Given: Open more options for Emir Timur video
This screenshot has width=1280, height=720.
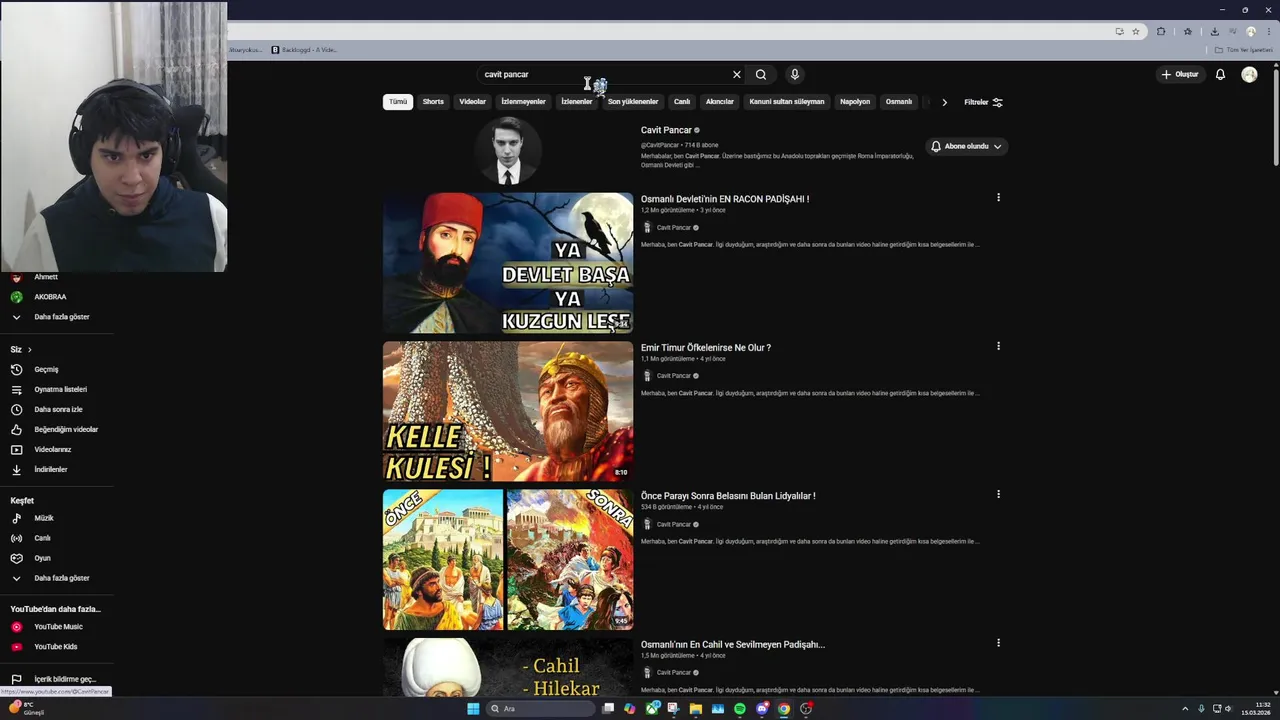Looking at the screenshot, I should pyautogui.click(x=998, y=346).
